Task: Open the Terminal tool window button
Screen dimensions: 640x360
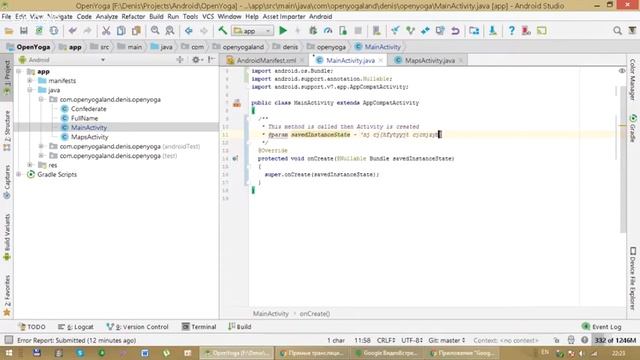Action: (x=199, y=327)
